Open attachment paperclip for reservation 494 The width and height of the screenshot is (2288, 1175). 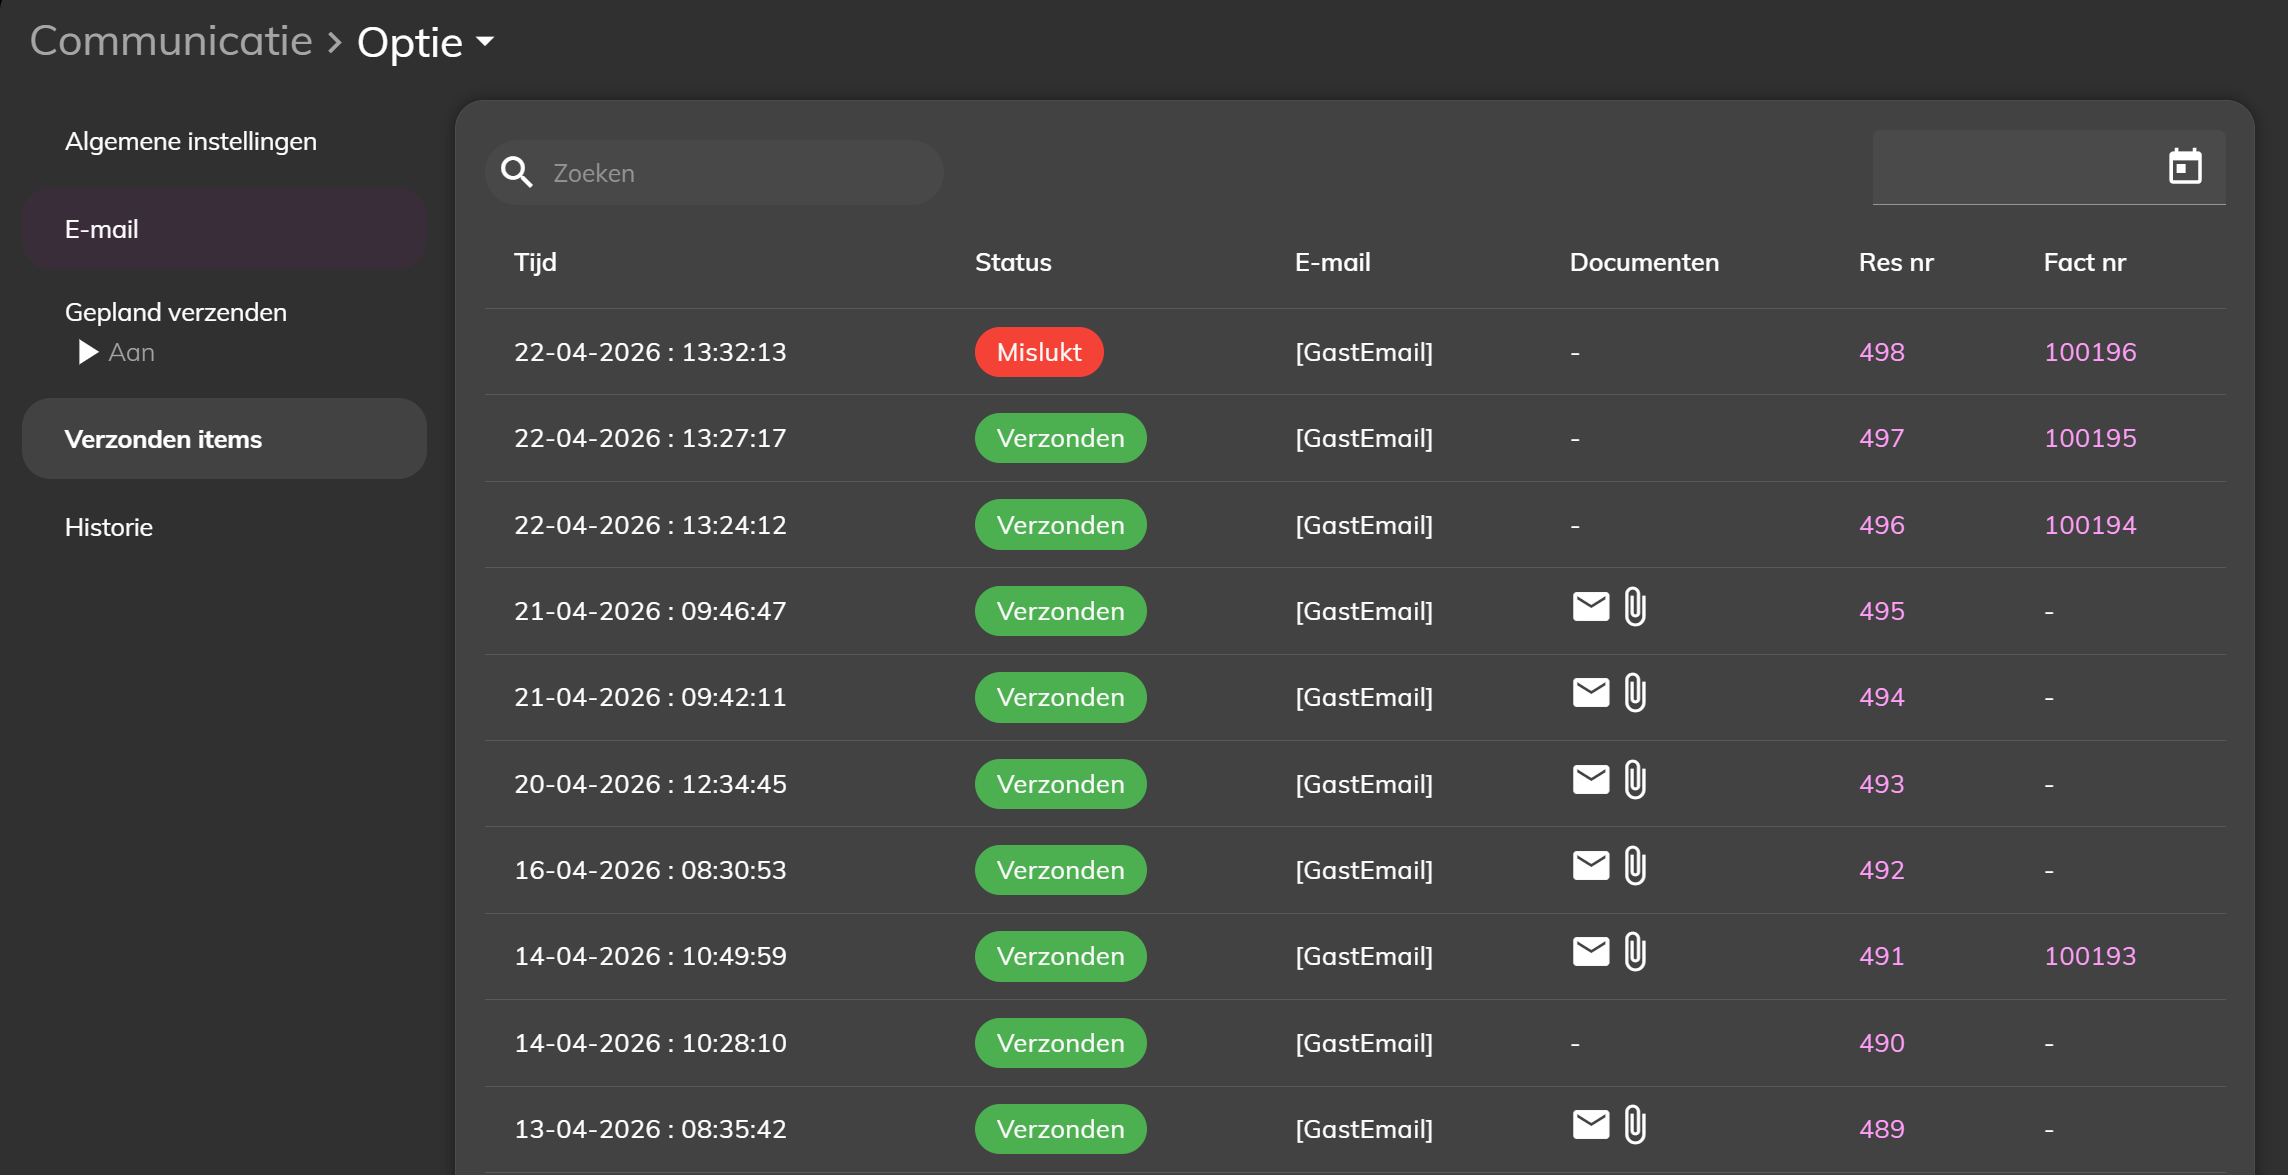coord(1635,693)
